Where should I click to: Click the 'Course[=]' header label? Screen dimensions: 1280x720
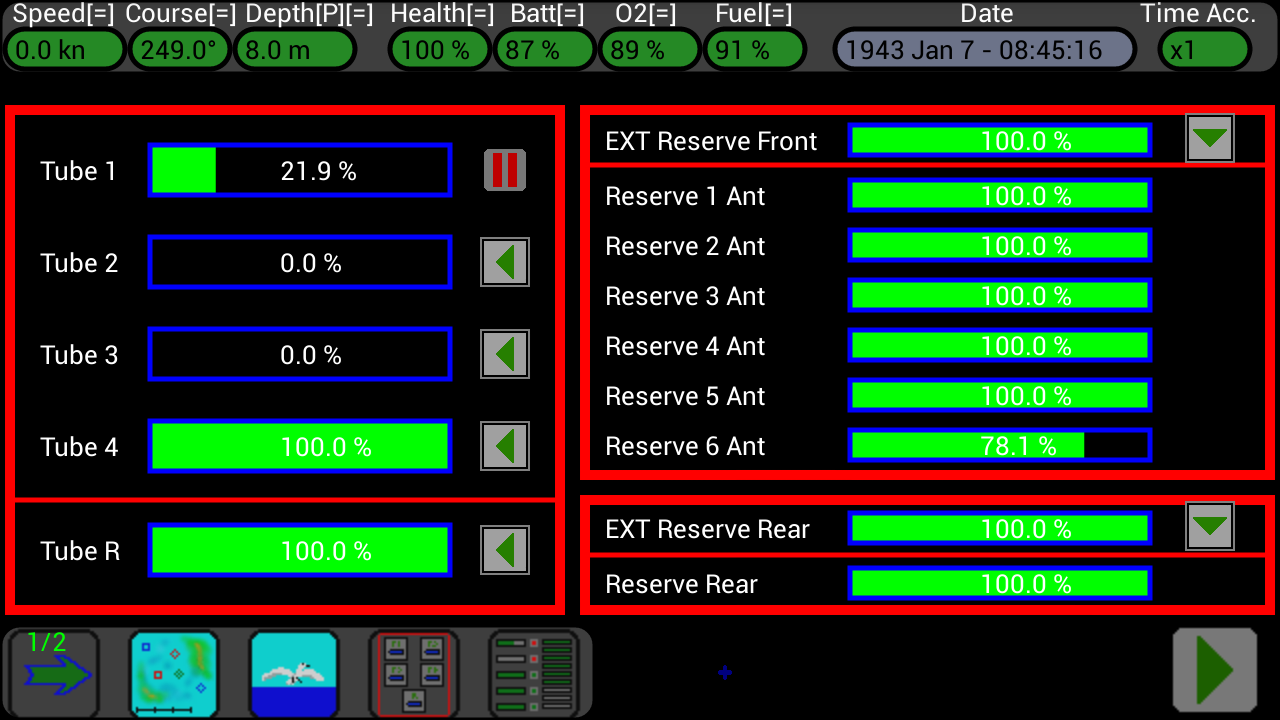[182, 14]
